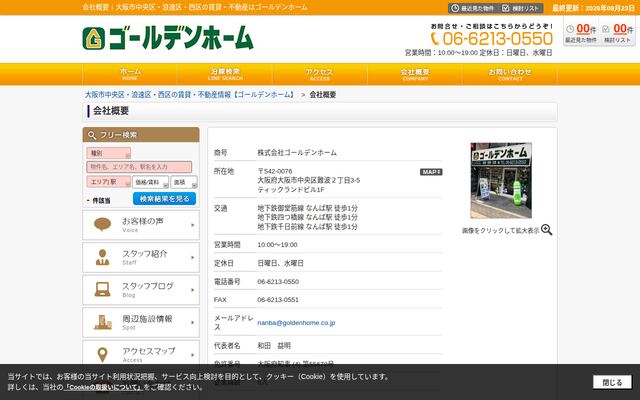Click the 最終更新 date text

tap(593, 8)
